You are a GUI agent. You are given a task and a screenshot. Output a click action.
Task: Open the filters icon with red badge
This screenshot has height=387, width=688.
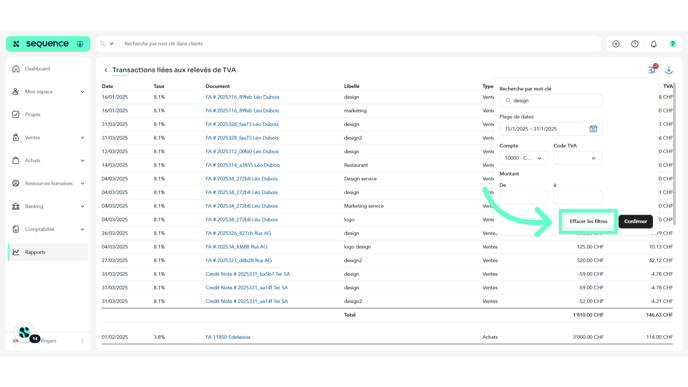click(x=652, y=70)
